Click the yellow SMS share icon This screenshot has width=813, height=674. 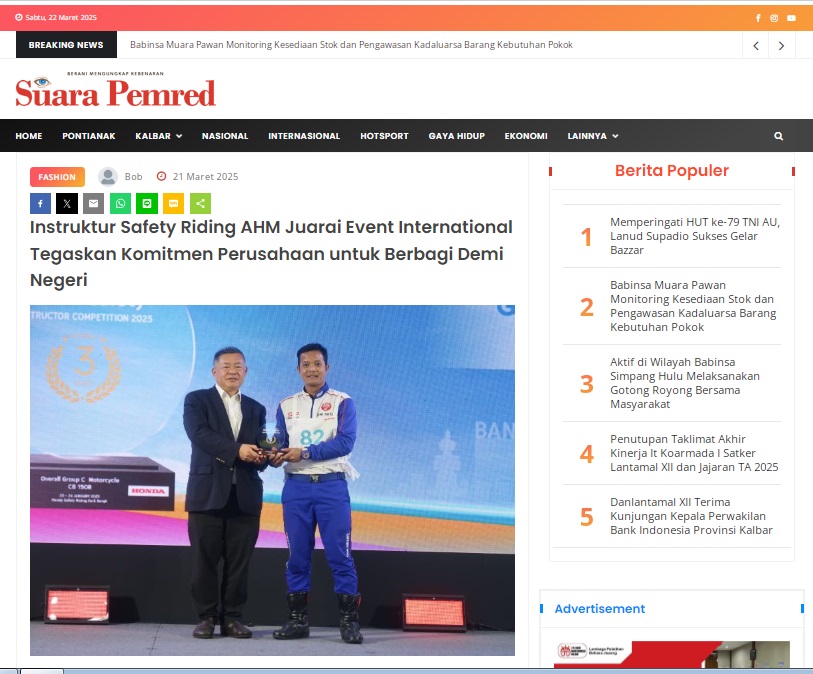point(174,203)
